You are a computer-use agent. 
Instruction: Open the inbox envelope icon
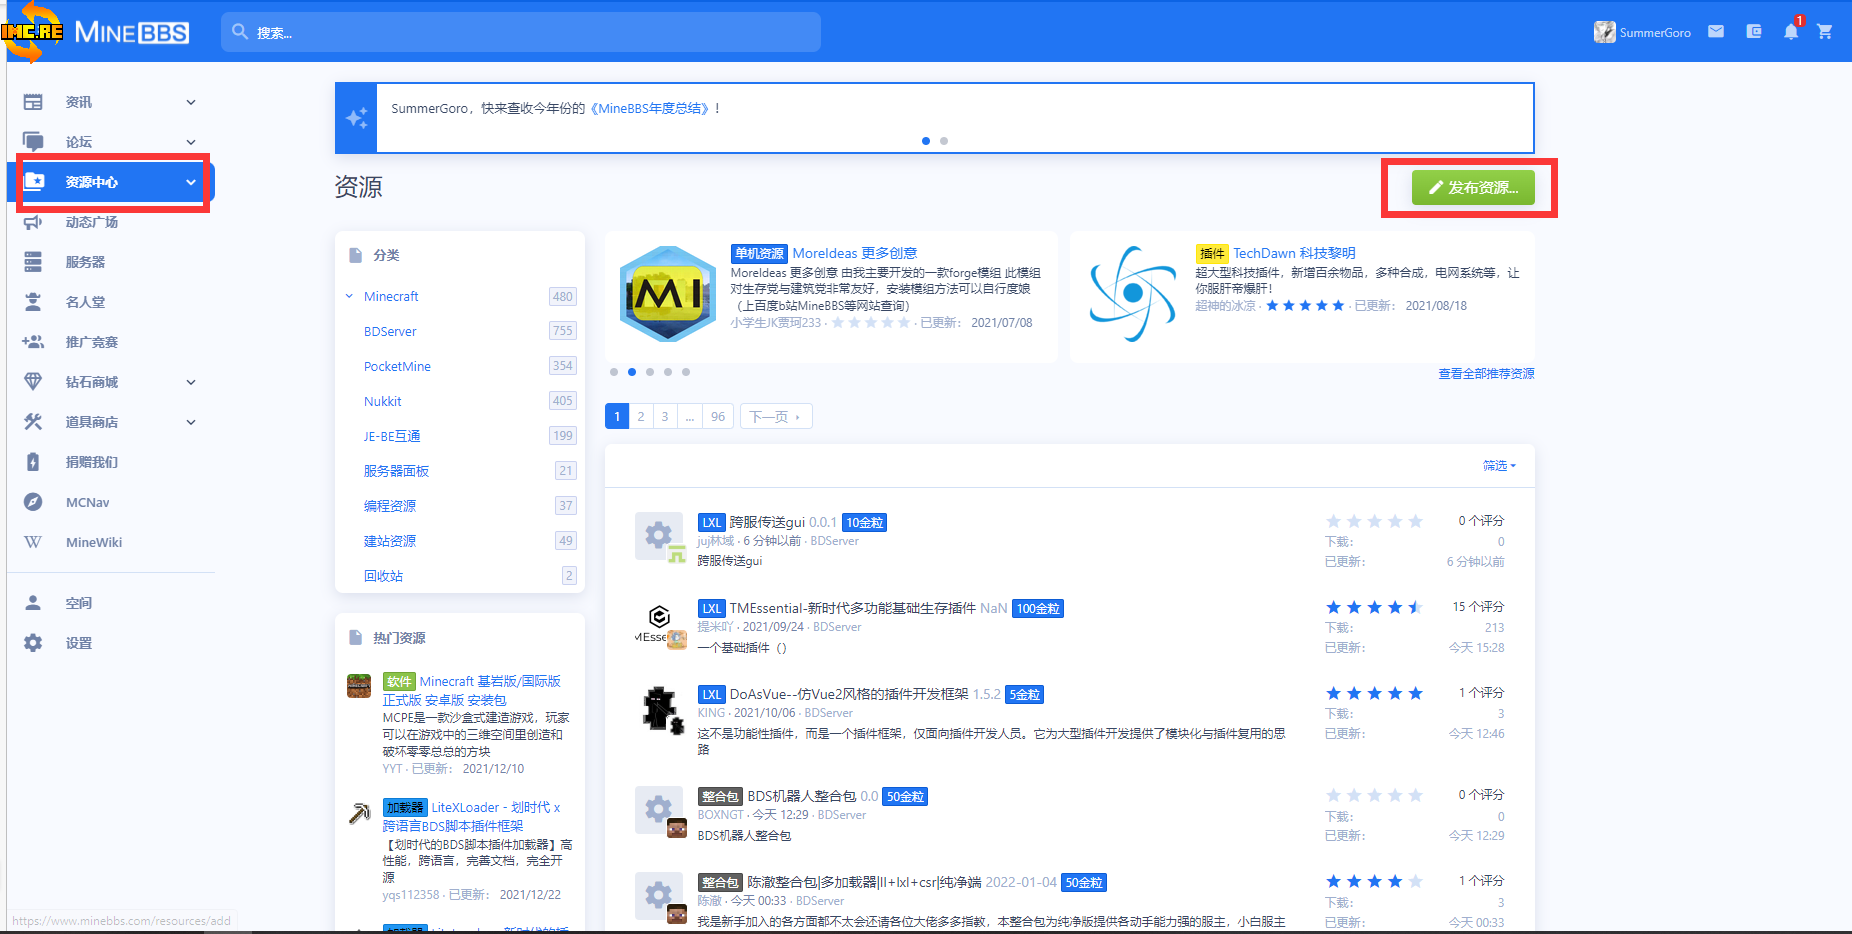(1716, 32)
